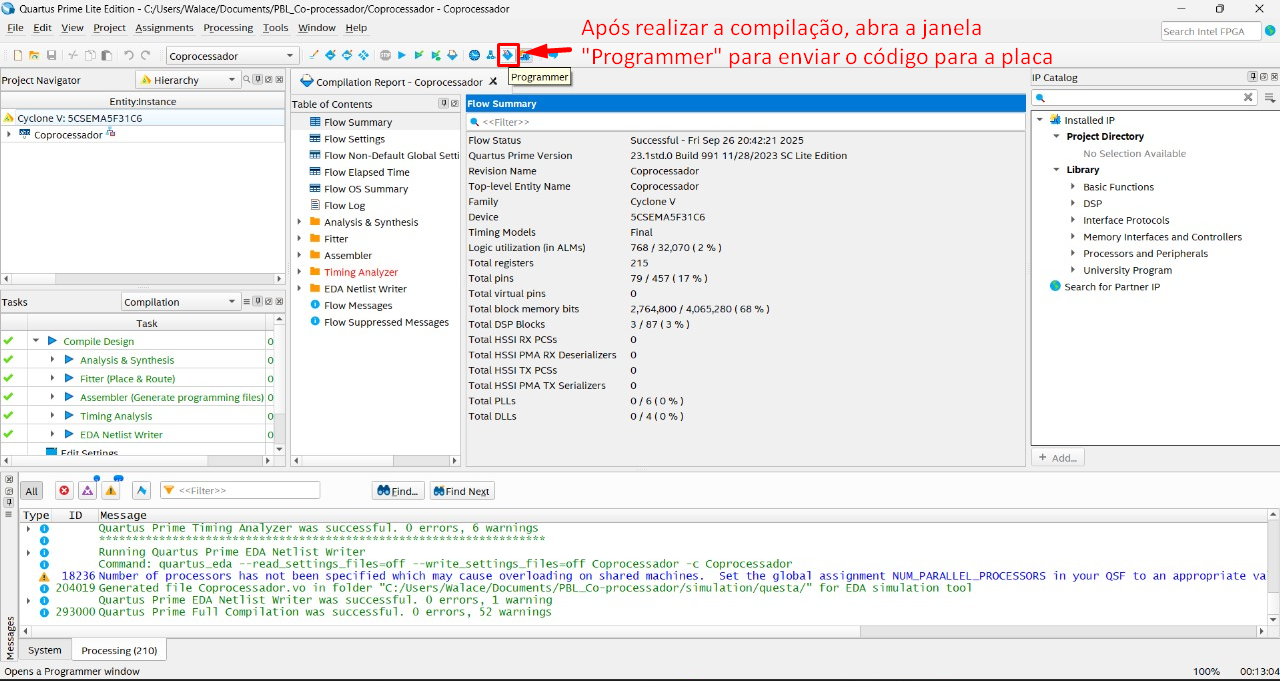The height and width of the screenshot is (681, 1280).
Task: Click the Find Next button
Action: click(x=462, y=491)
